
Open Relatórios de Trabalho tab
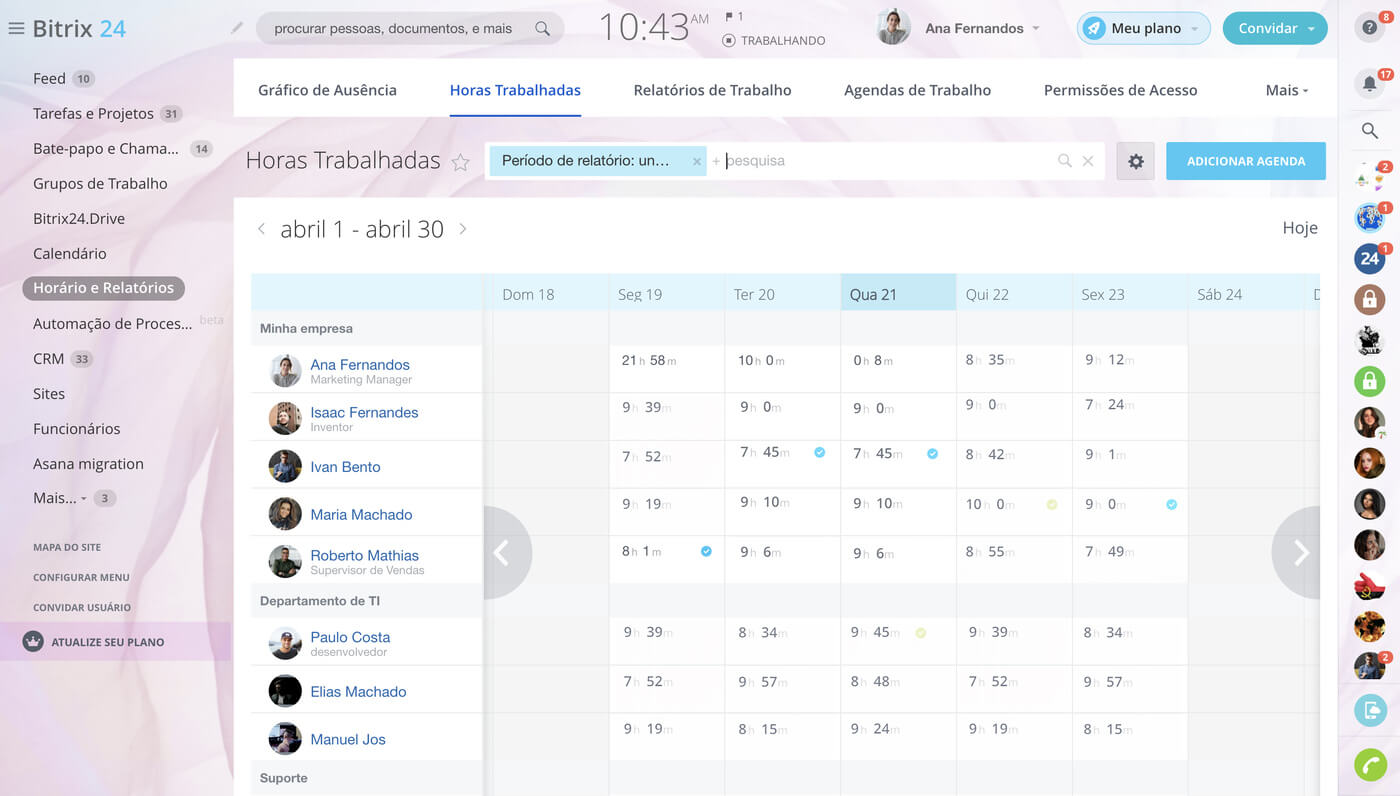[712, 90]
